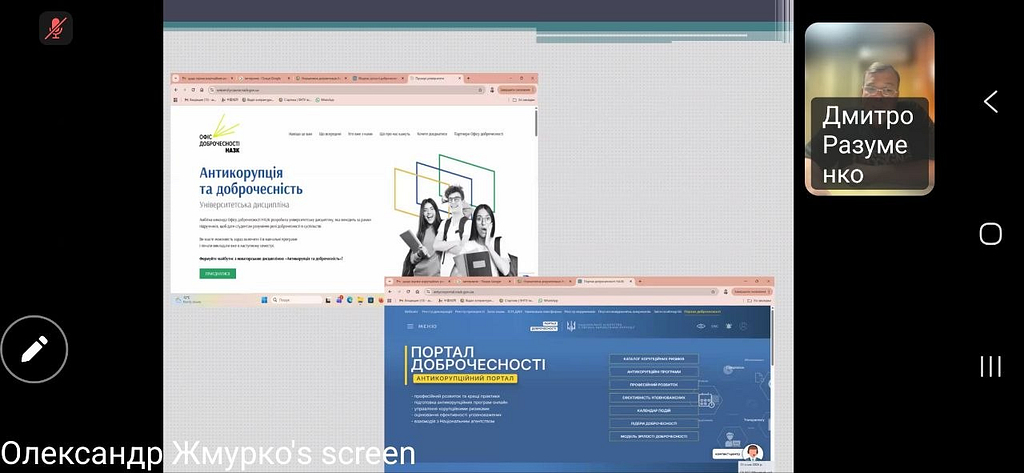
Task: Click the КАЛЕНДАР ПОДІЙ button
Action: [x=654, y=410]
